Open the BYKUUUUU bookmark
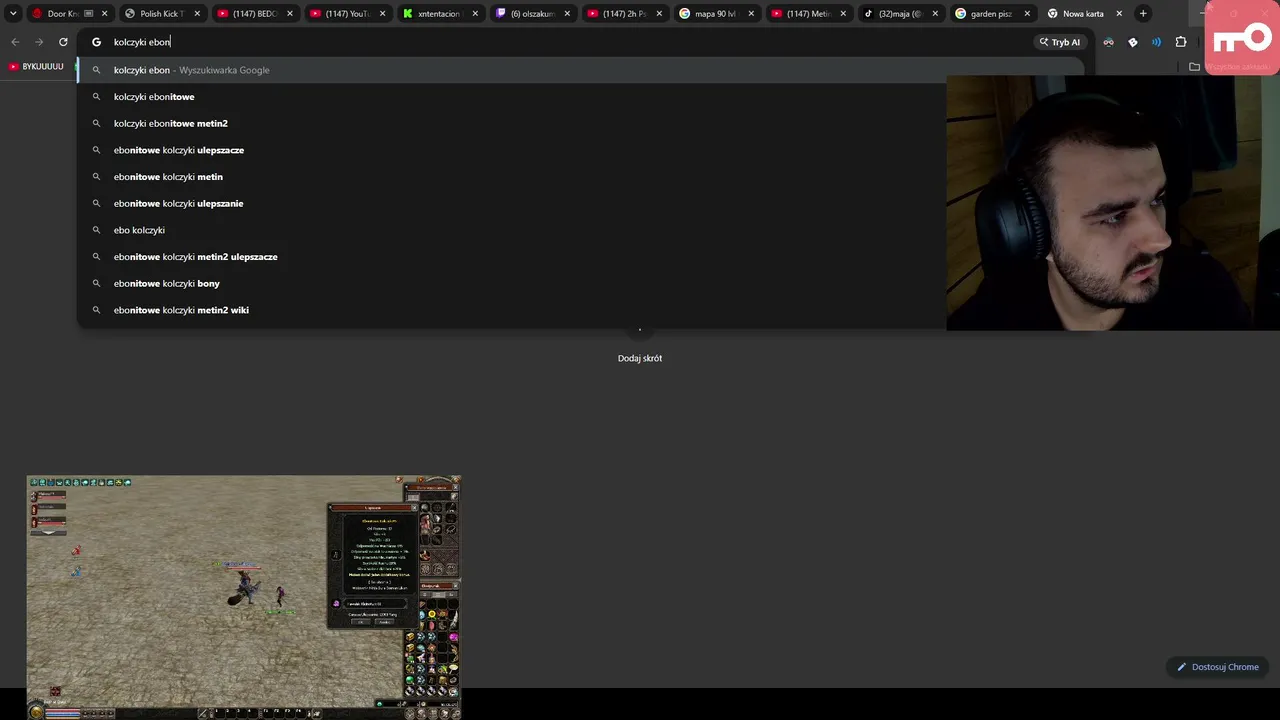Image resolution: width=1280 pixels, height=720 pixels. tap(36, 67)
